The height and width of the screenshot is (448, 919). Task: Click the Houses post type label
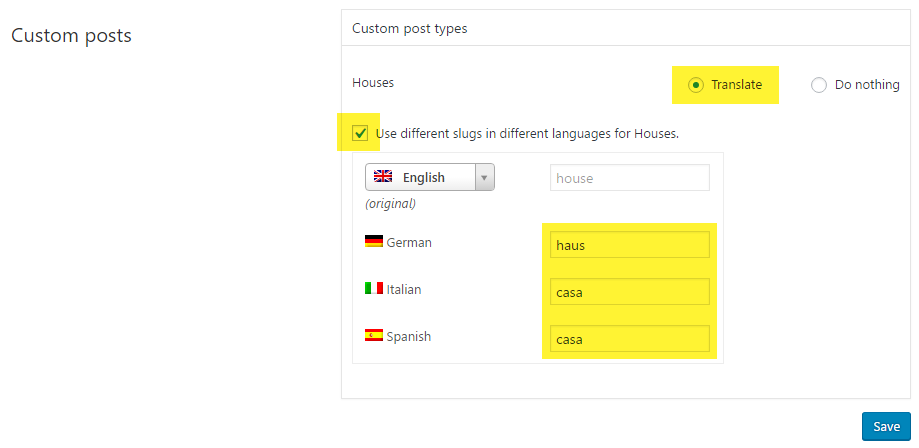tap(373, 83)
